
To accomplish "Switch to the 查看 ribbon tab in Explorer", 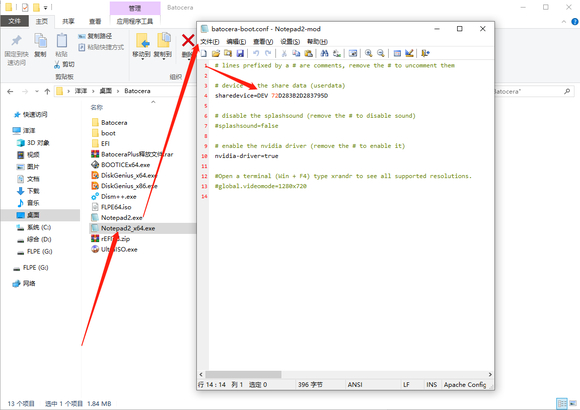I will pos(95,21).
